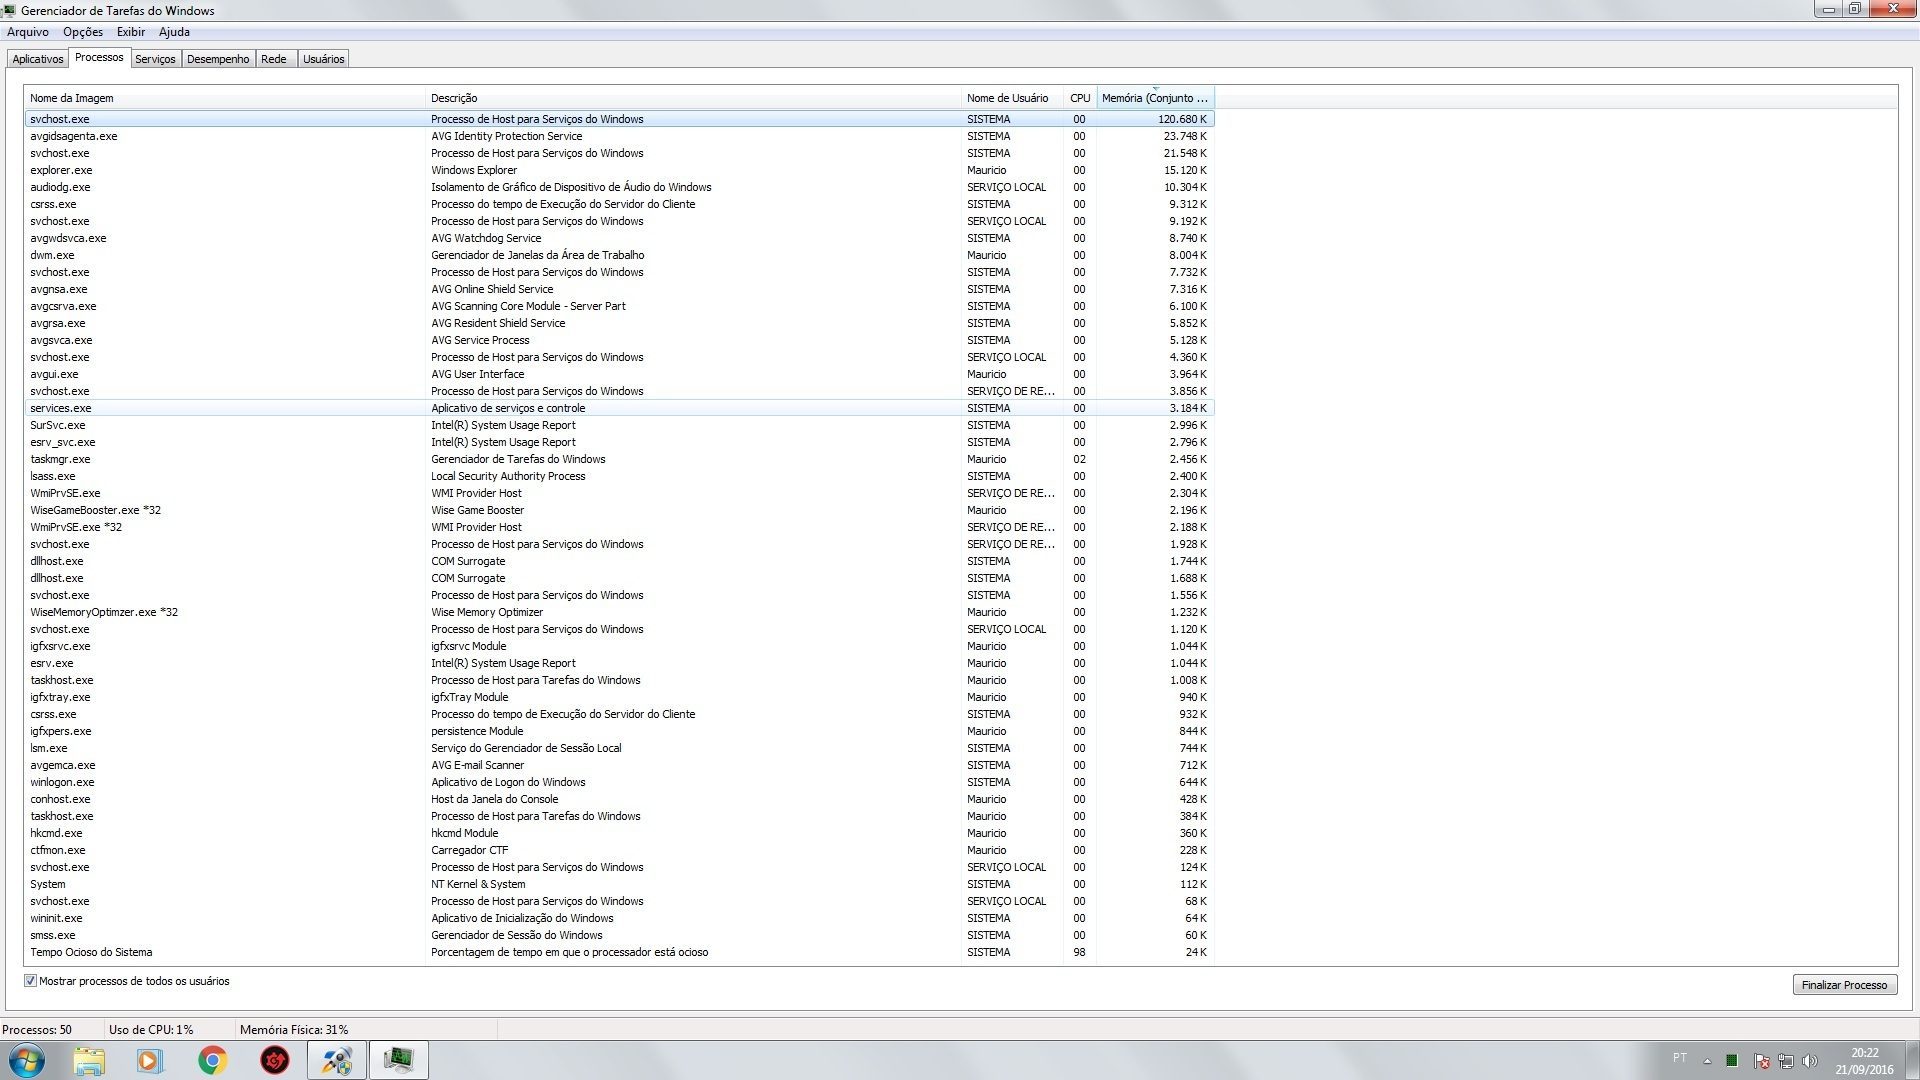Open Windows Explorer from the taskbar
This screenshot has width=1920, height=1080.
point(89,1060)
